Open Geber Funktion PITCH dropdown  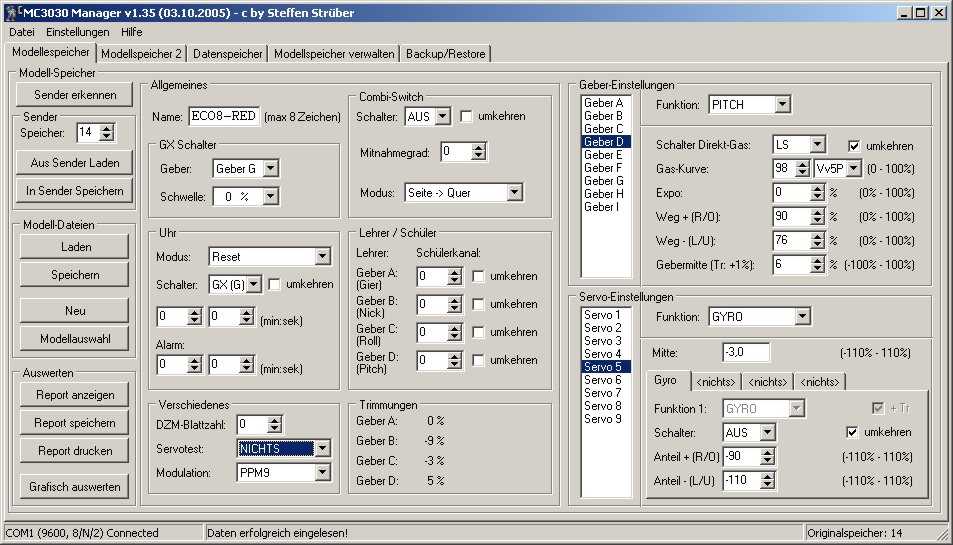782,105
